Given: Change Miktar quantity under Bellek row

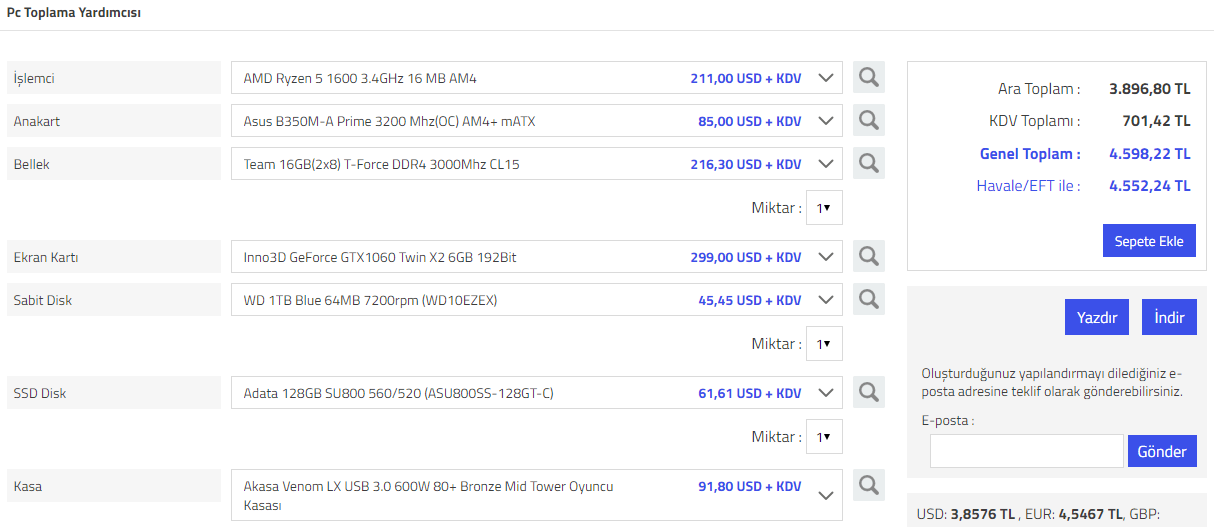Looking at the screenshot, I should point(824,207).
